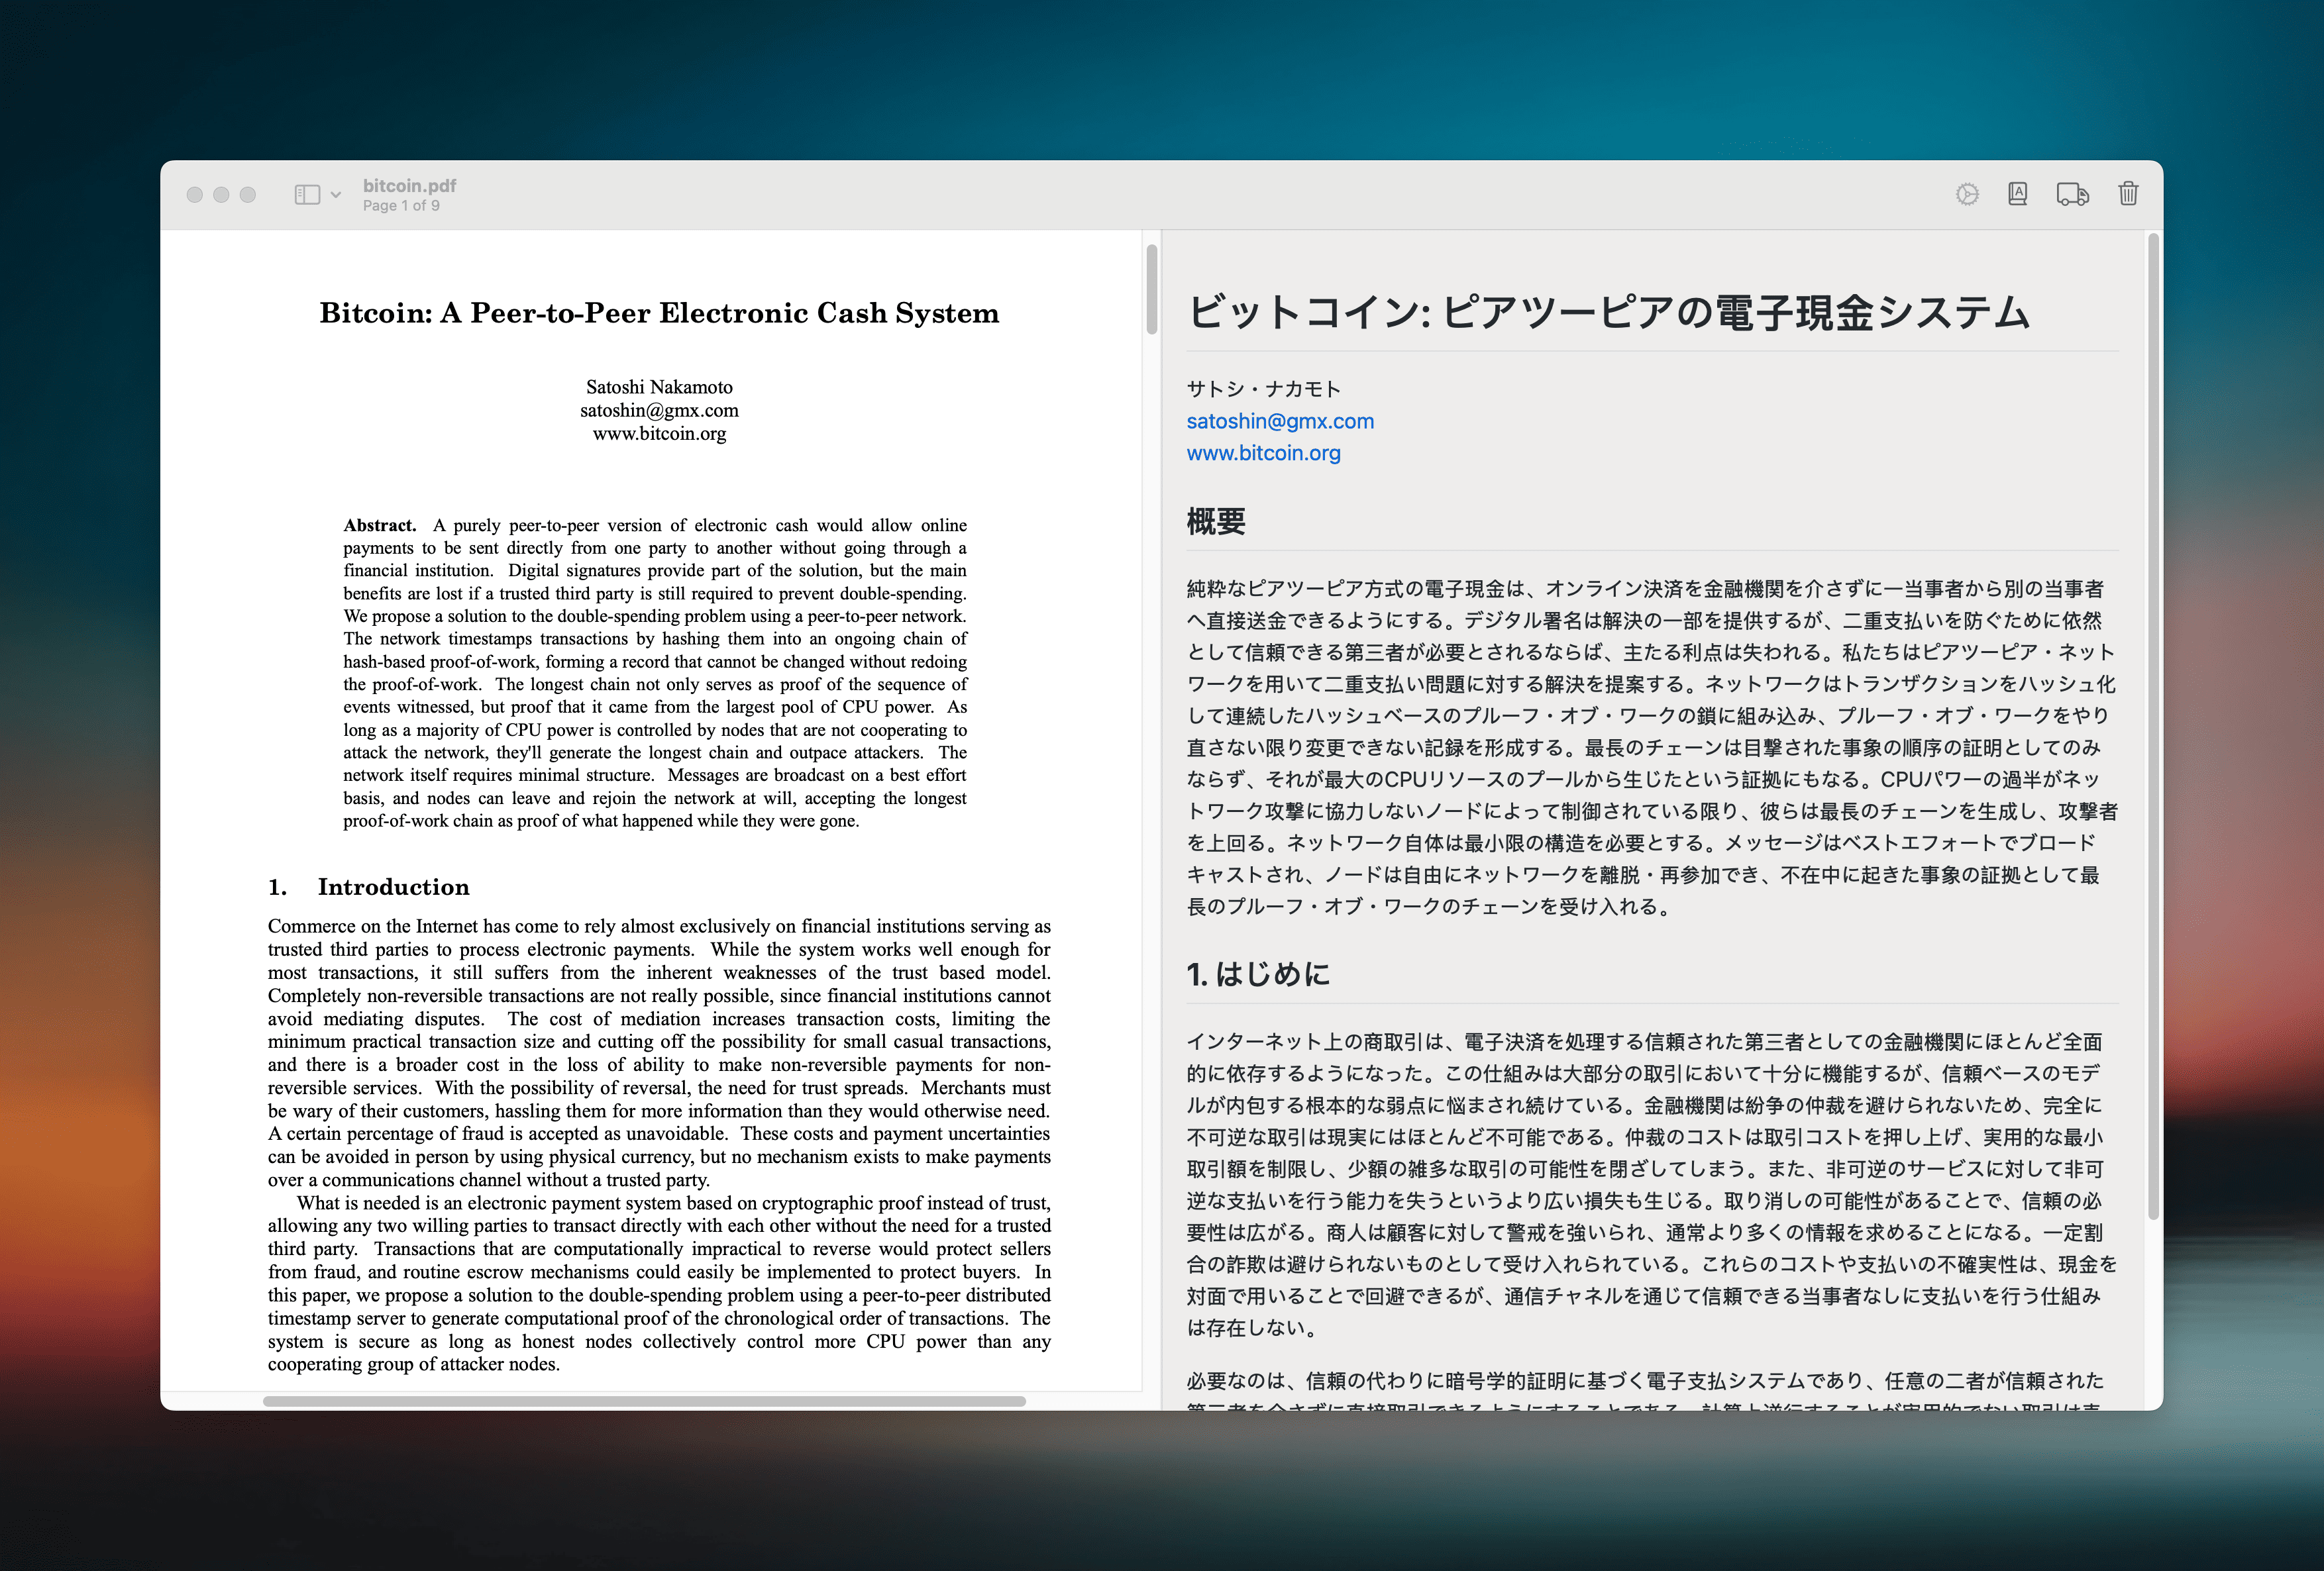
Task: Select the English title of the Bitcoin paper
Action: click(x=657, y=312)
